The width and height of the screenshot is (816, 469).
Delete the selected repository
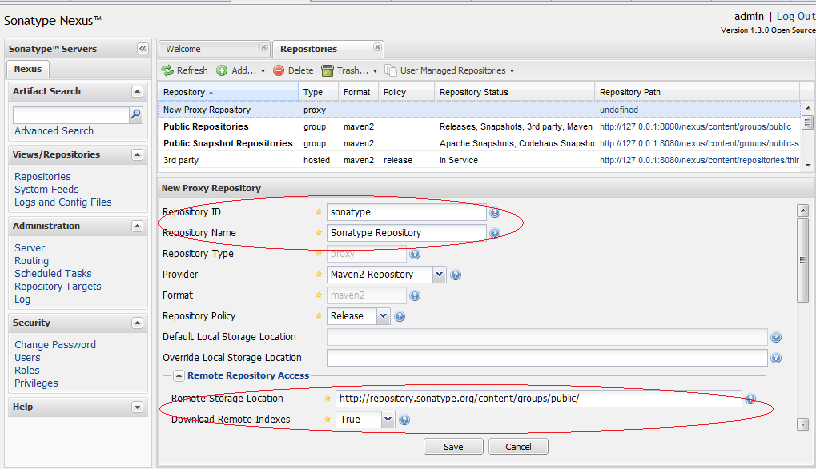click(294, 70)
